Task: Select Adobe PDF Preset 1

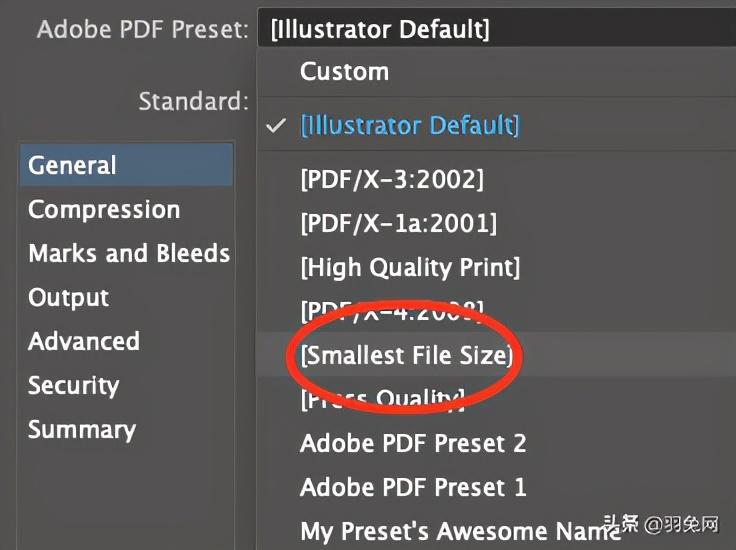Action: coord(412,487)
